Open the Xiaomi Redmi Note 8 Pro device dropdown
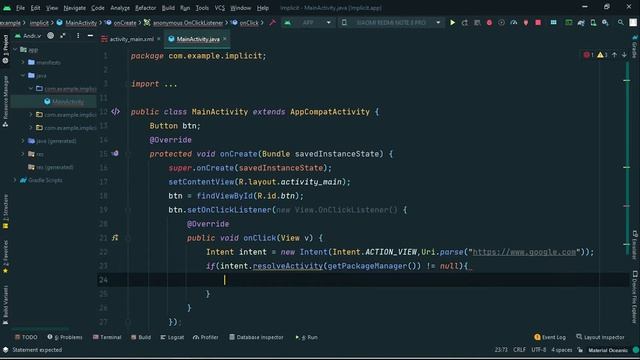This screenshot has height=360, width=640. pyautogui.click(x=390, y=22)
